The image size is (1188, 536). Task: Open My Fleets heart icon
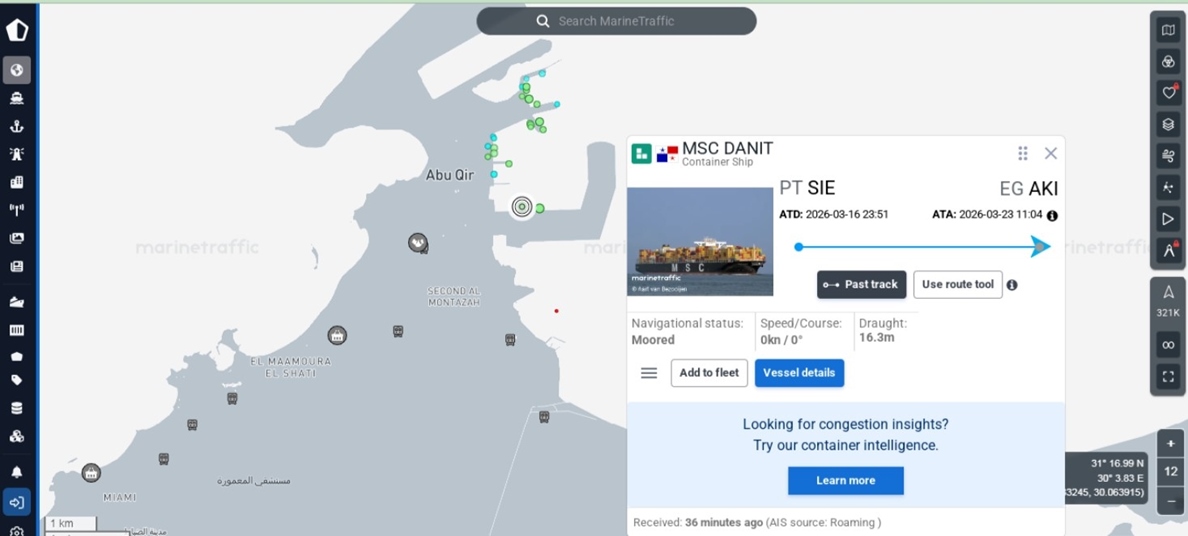pos(1168,93)
